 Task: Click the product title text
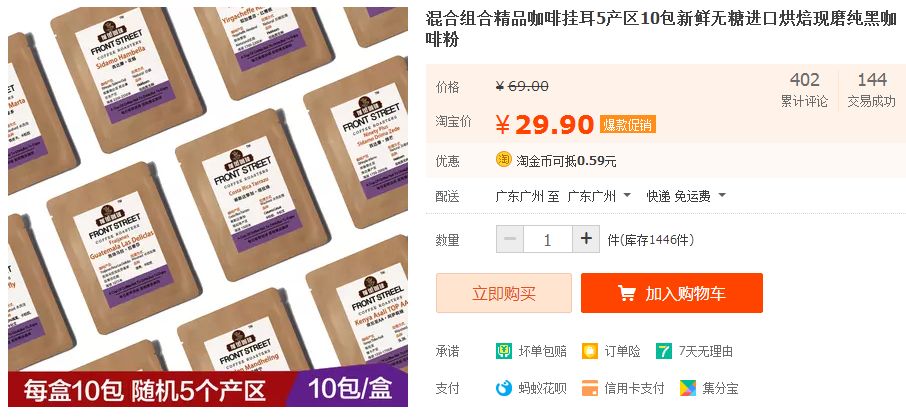click(x=661, y=28)
